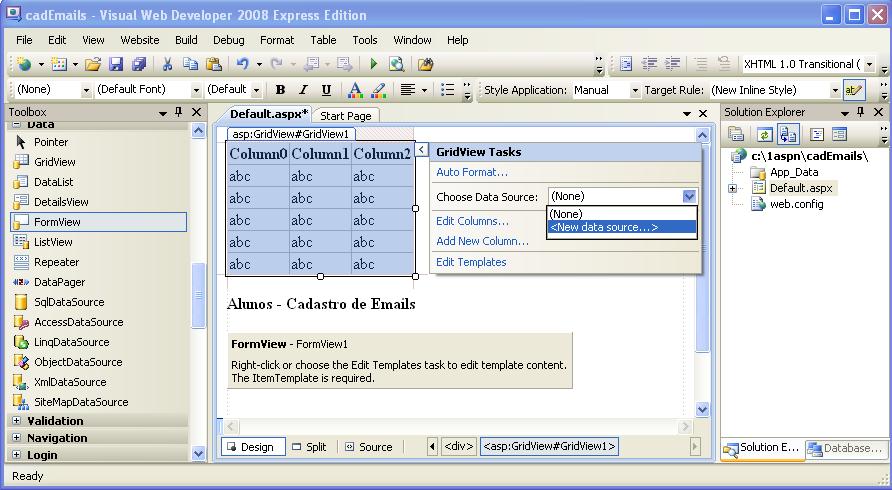Screen dimensions: 892x490
Task: Open the block format (None) dropdown
Action: [86, 90]
